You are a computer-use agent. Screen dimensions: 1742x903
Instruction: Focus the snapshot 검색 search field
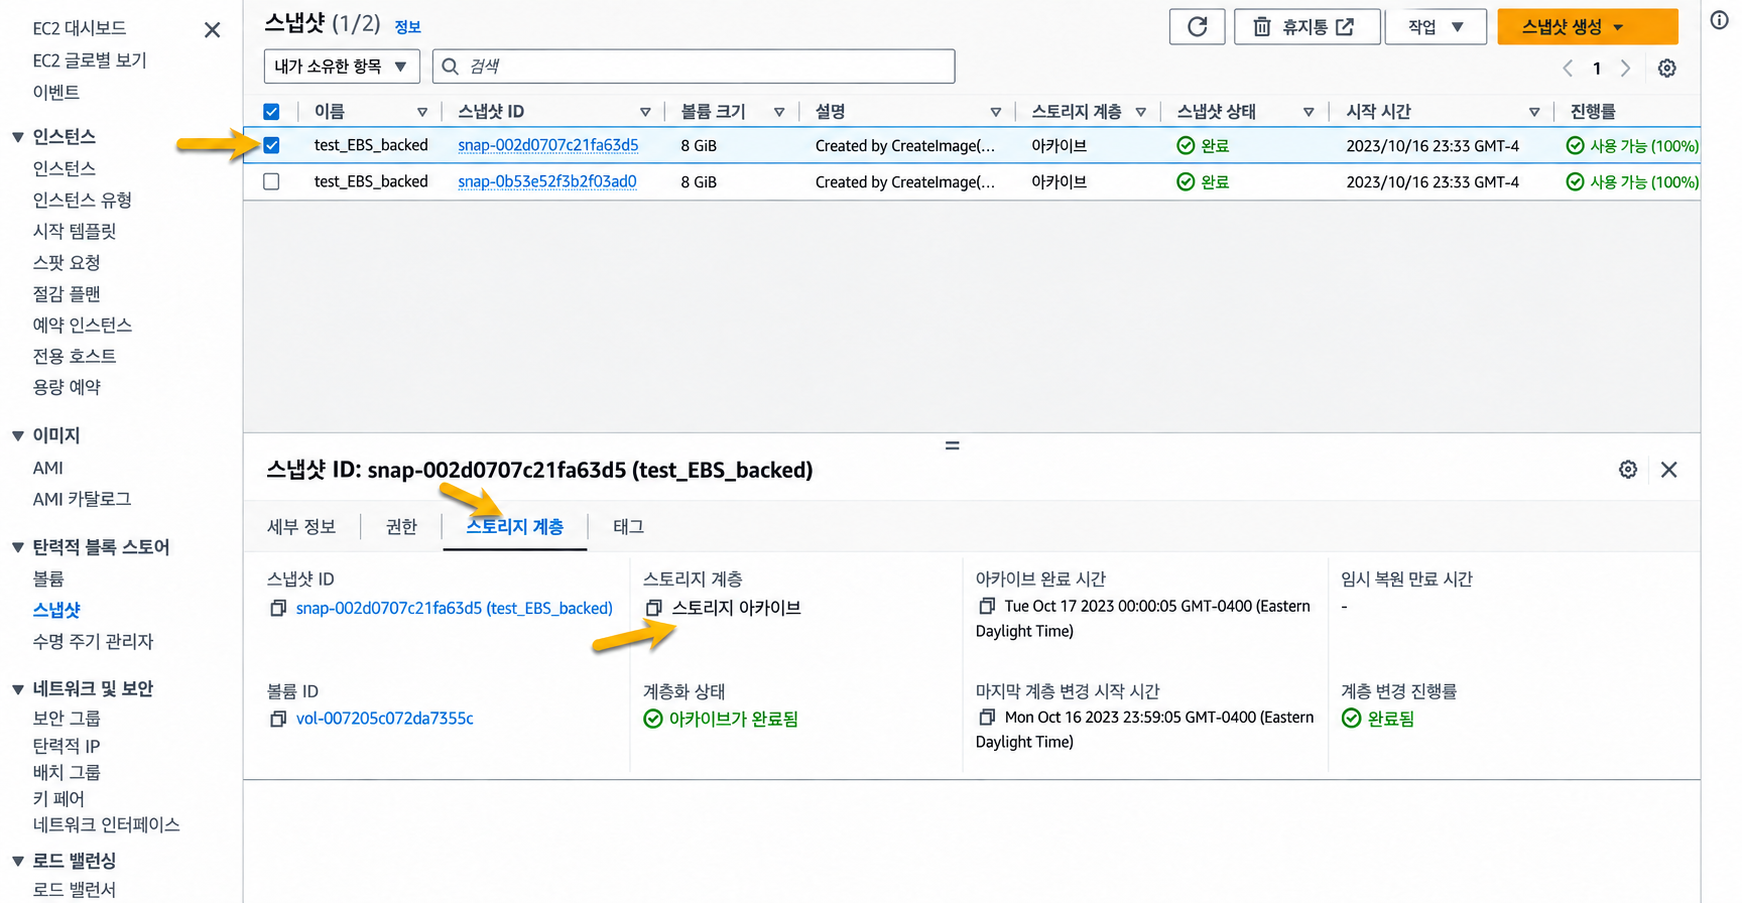coord(694,67)
